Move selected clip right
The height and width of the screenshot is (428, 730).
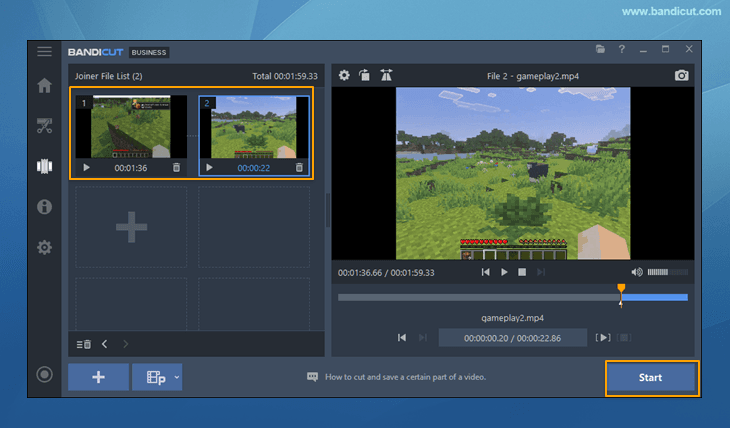(125, 344)
